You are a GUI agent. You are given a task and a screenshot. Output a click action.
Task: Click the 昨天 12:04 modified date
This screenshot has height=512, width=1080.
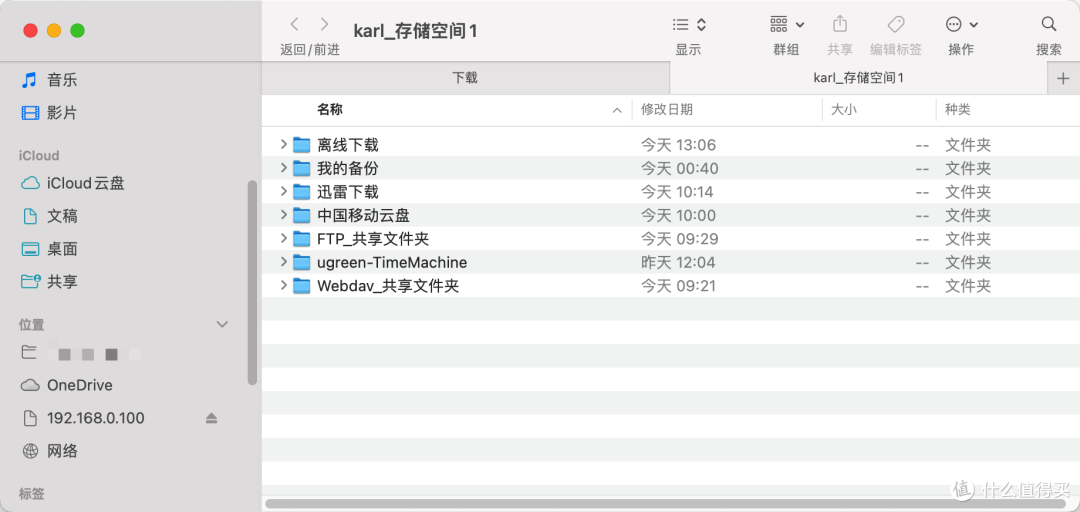click(678, 263)
